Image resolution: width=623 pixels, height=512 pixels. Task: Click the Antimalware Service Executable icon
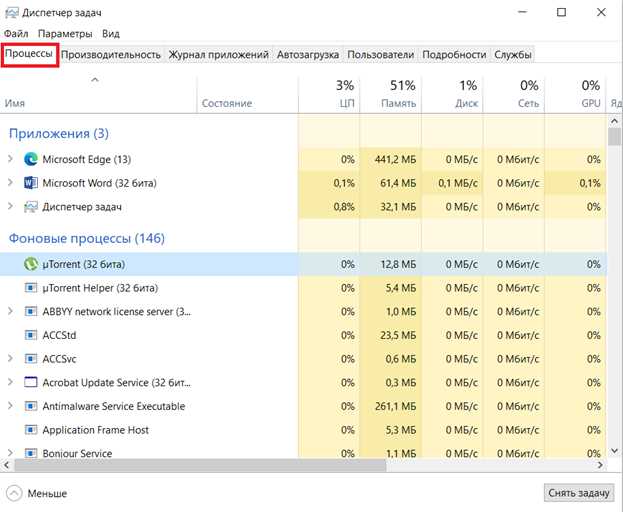coord(31,406)
